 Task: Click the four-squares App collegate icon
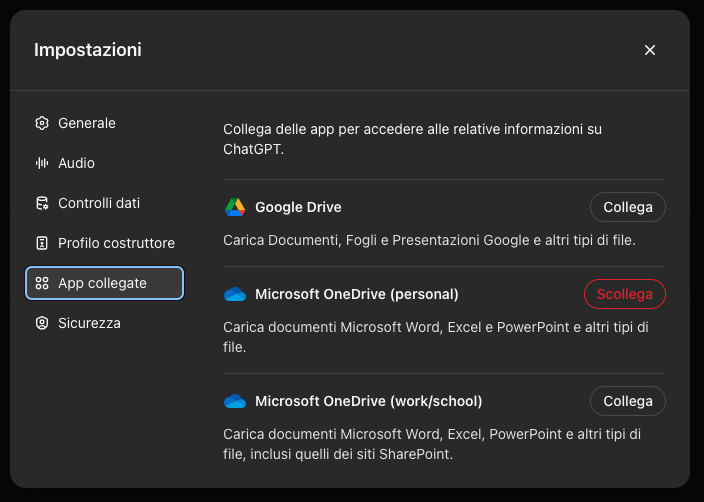(42, 283)
